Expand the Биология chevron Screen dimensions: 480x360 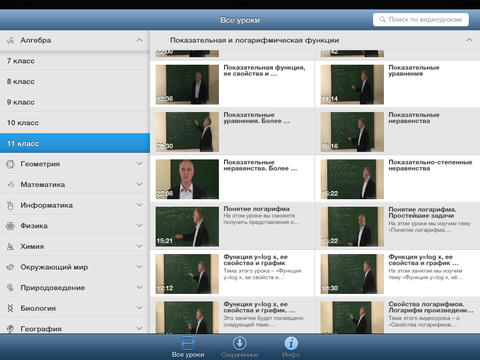point(139,308)
